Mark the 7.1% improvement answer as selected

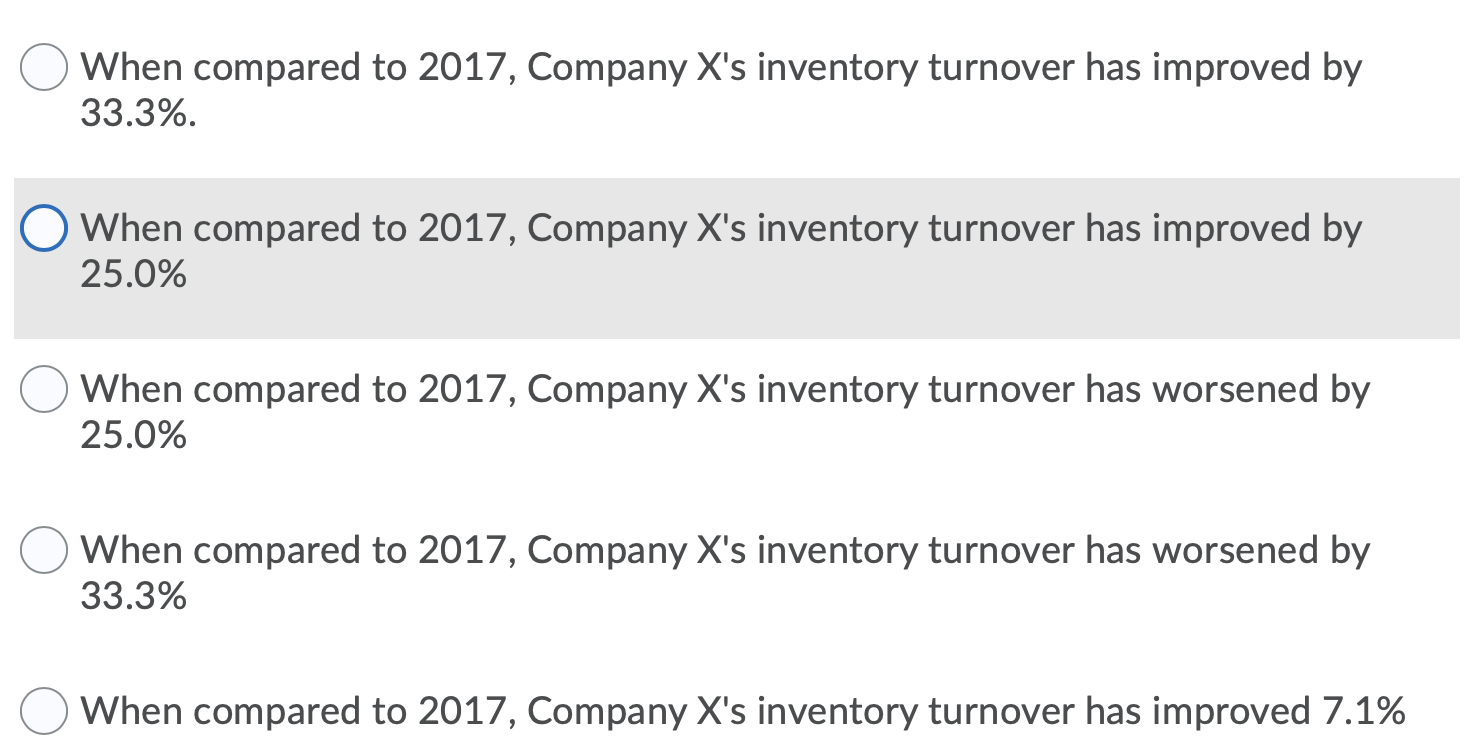[x=44, y=712]
